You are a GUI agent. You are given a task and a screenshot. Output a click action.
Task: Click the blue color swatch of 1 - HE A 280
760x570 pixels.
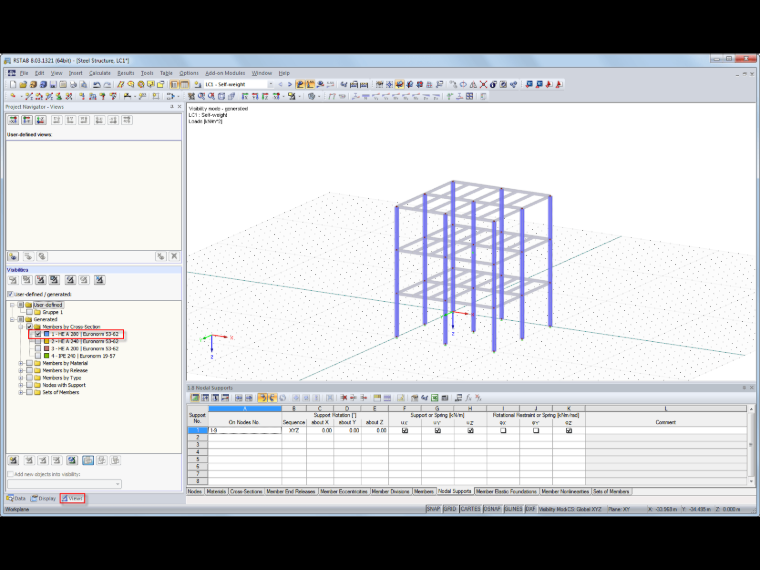47,334
